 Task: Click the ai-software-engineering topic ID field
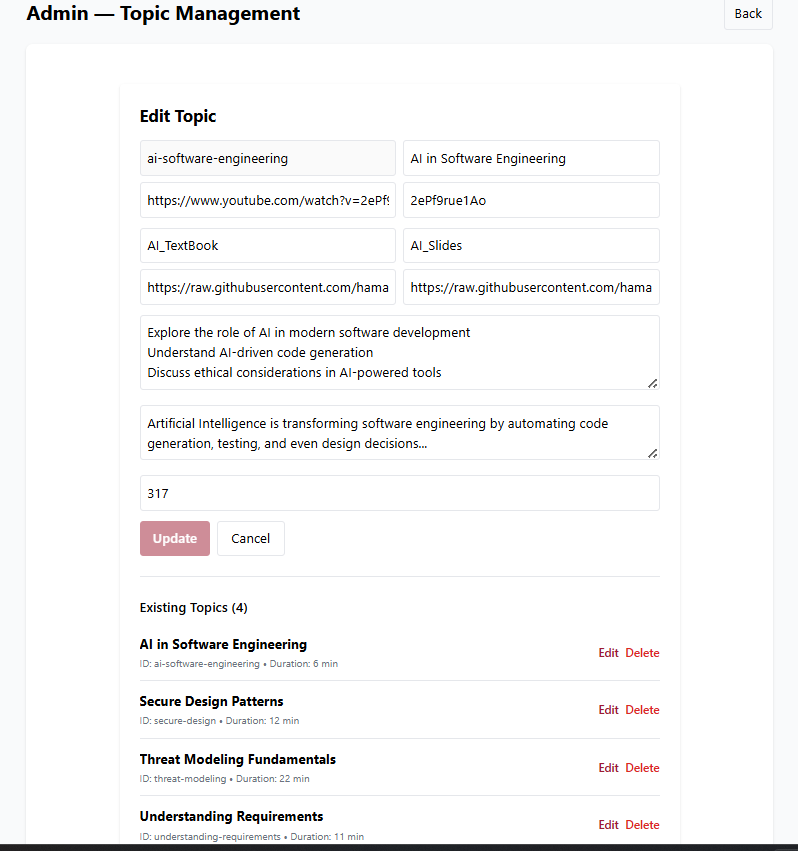pos(267,158)
